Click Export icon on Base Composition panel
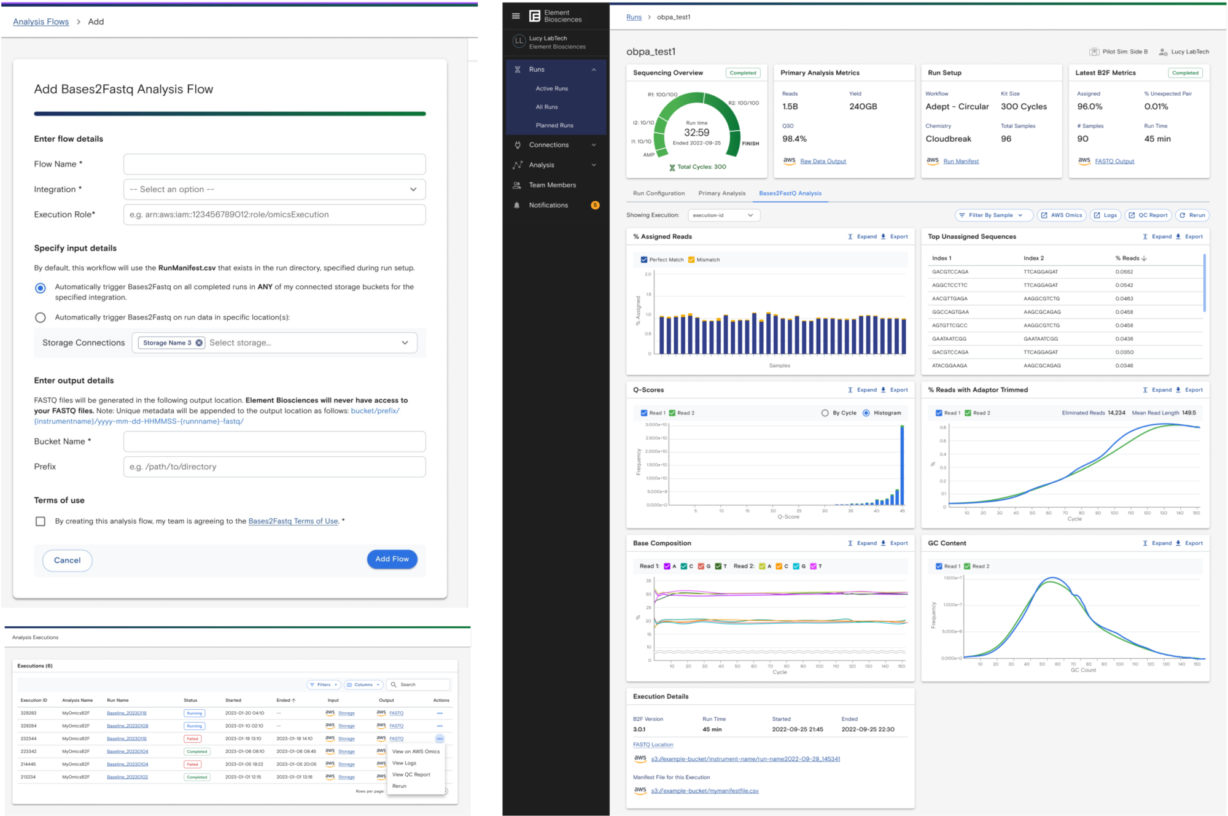Viewport: 1228px width, 816px height. (883, 543)
